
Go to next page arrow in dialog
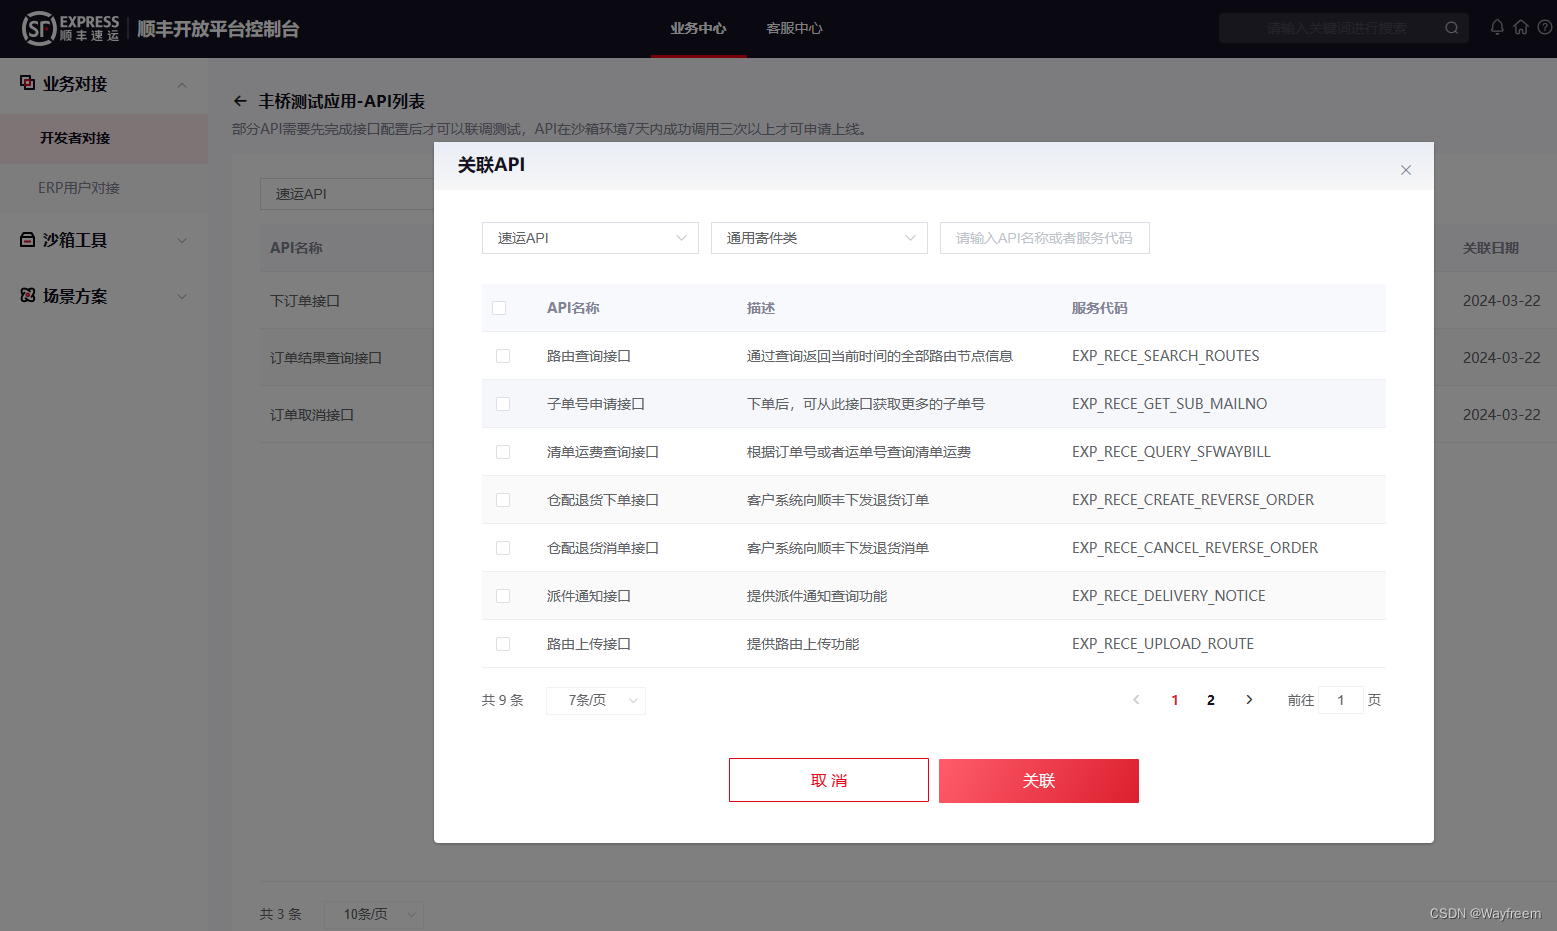point(1249,700)
